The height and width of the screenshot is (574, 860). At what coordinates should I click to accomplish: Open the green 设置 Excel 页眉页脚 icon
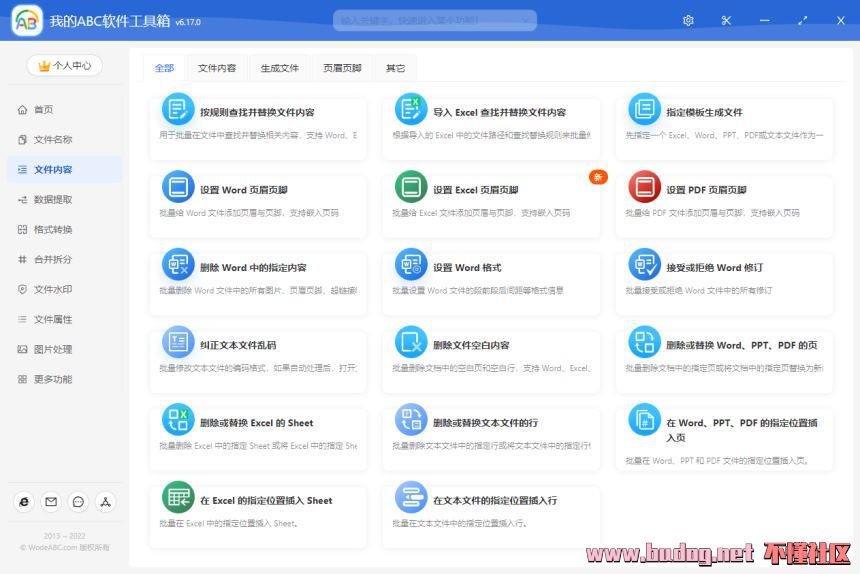pyautogui.click(x=411, y=187)
